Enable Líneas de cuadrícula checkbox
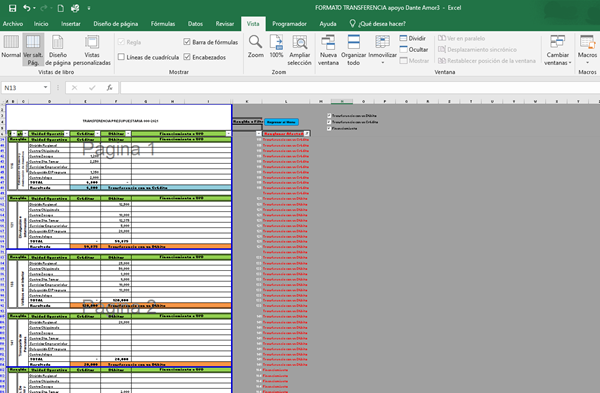Viewport: 600px width, 393px height. point(121,57)
